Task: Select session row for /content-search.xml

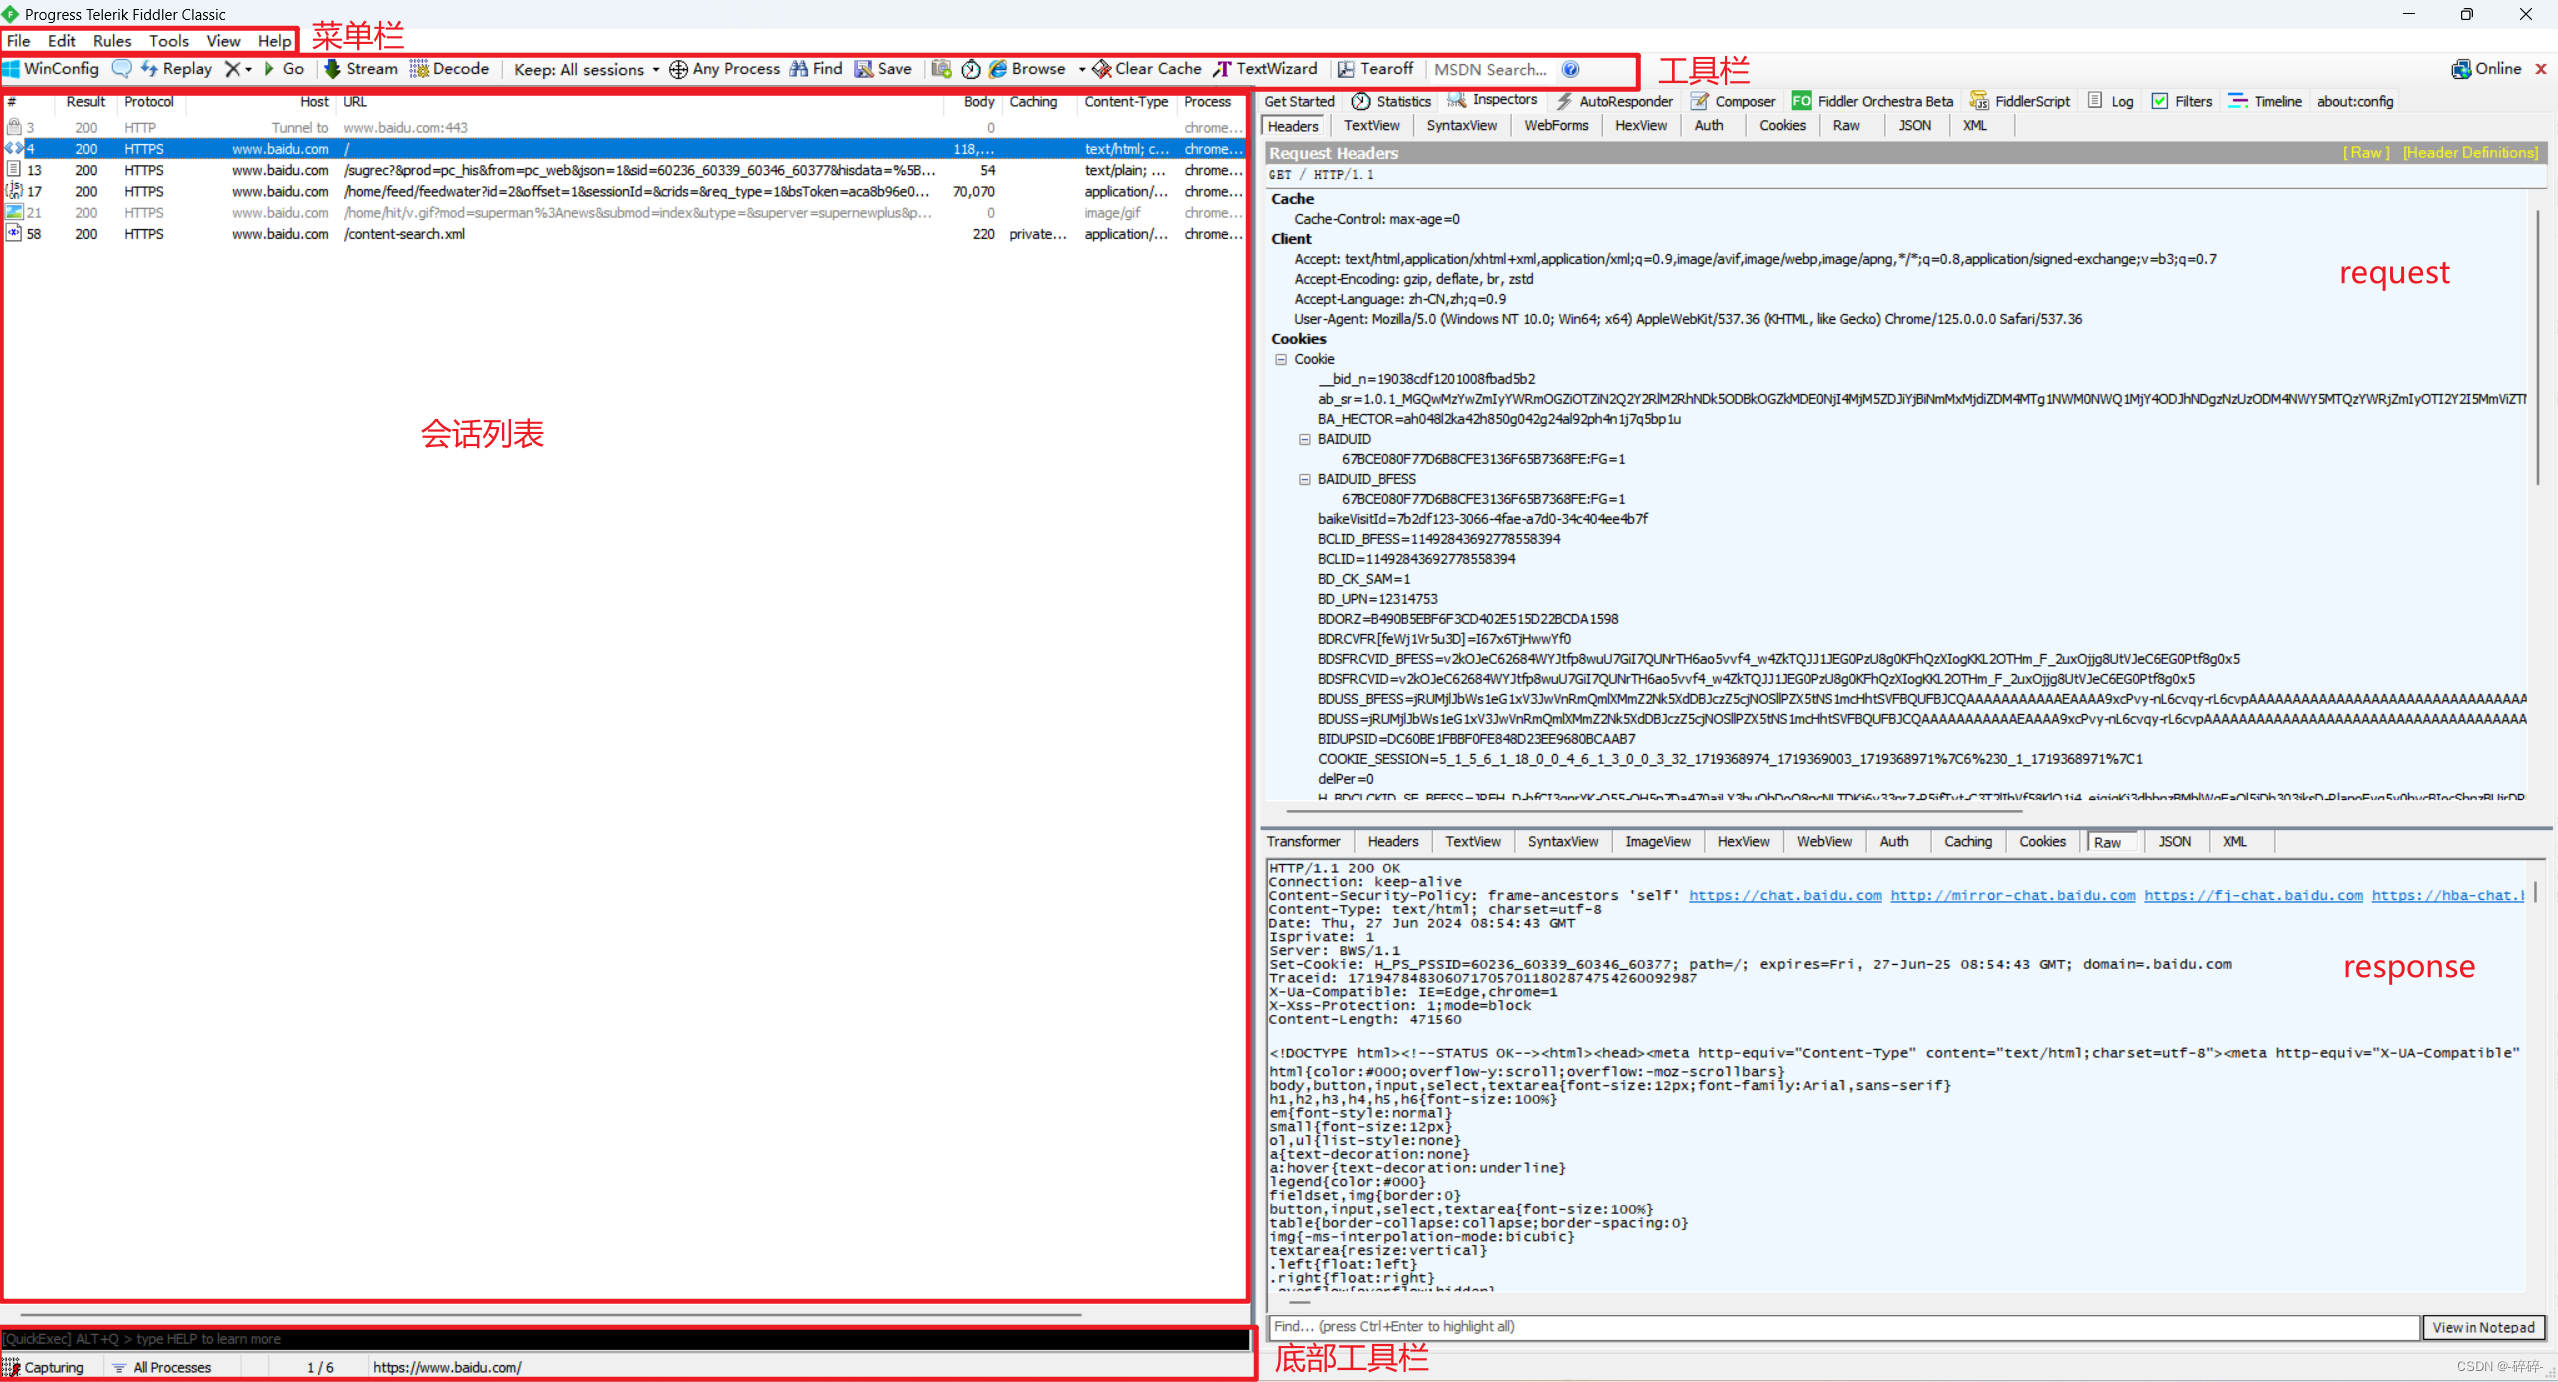Action: [x=404, y=234]
